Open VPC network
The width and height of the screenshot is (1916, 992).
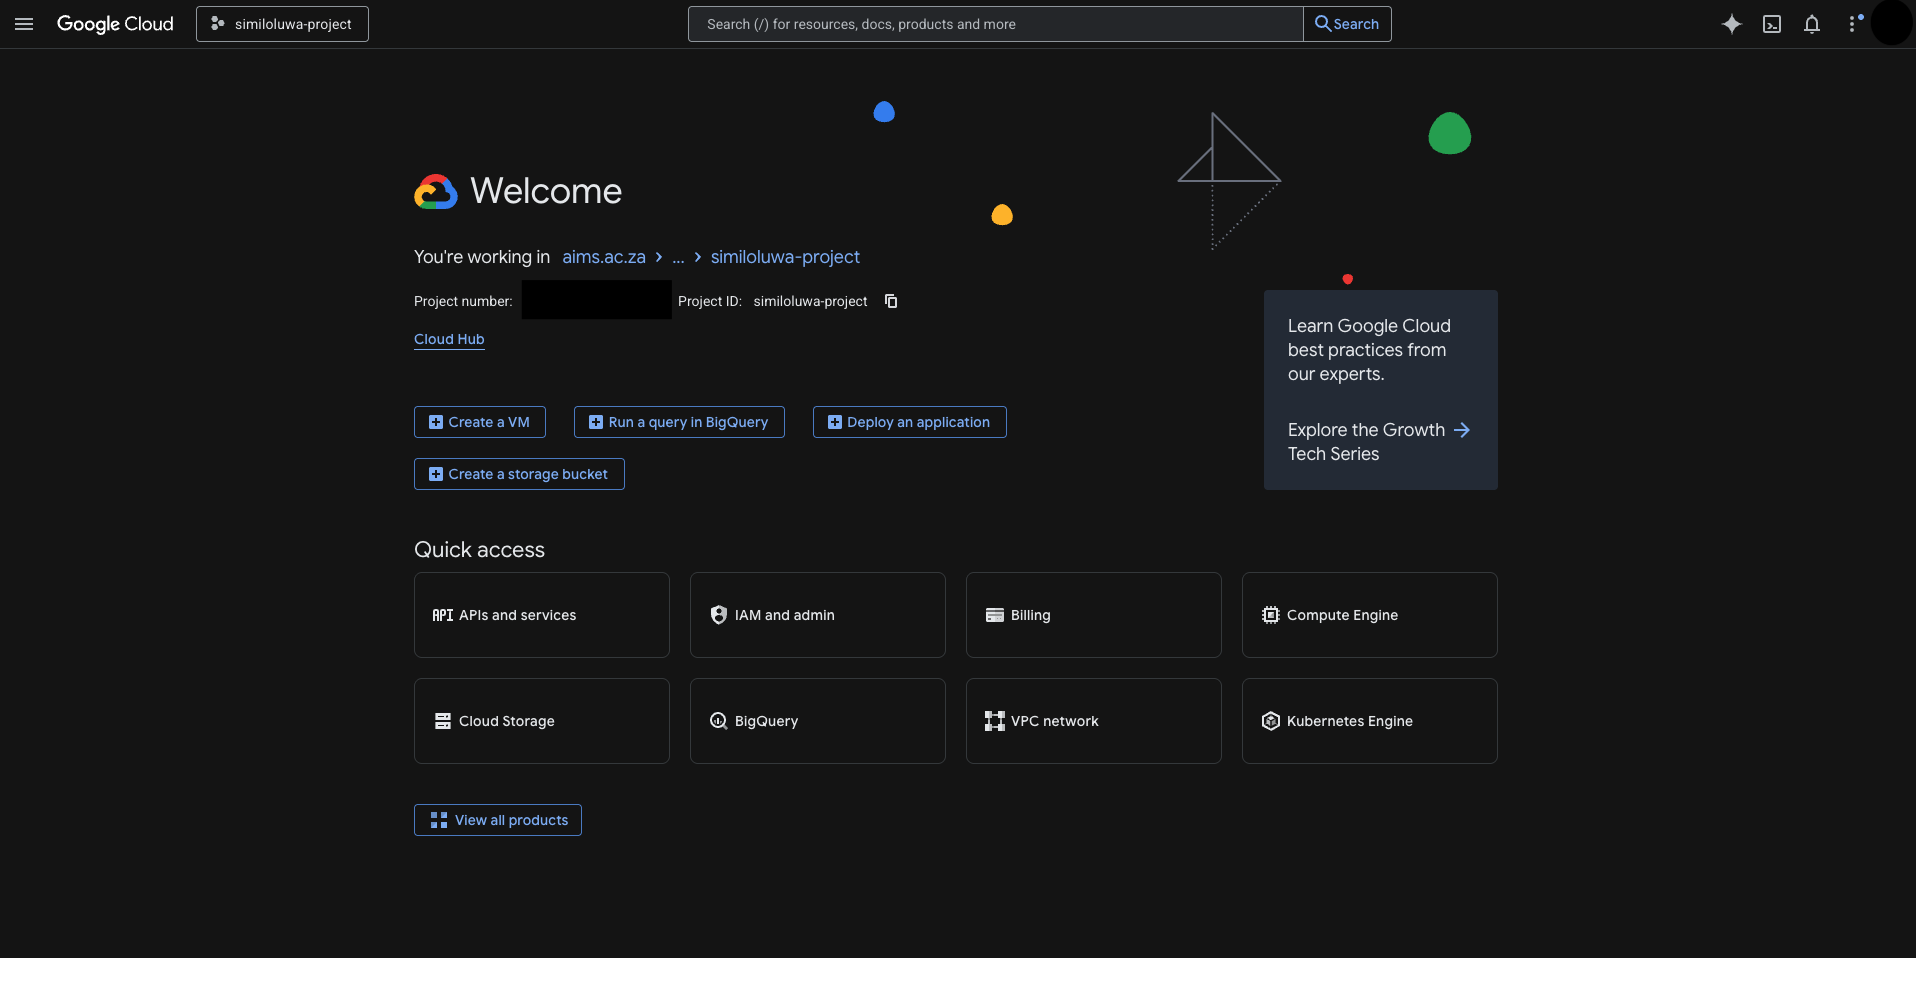coord(1093,720)
